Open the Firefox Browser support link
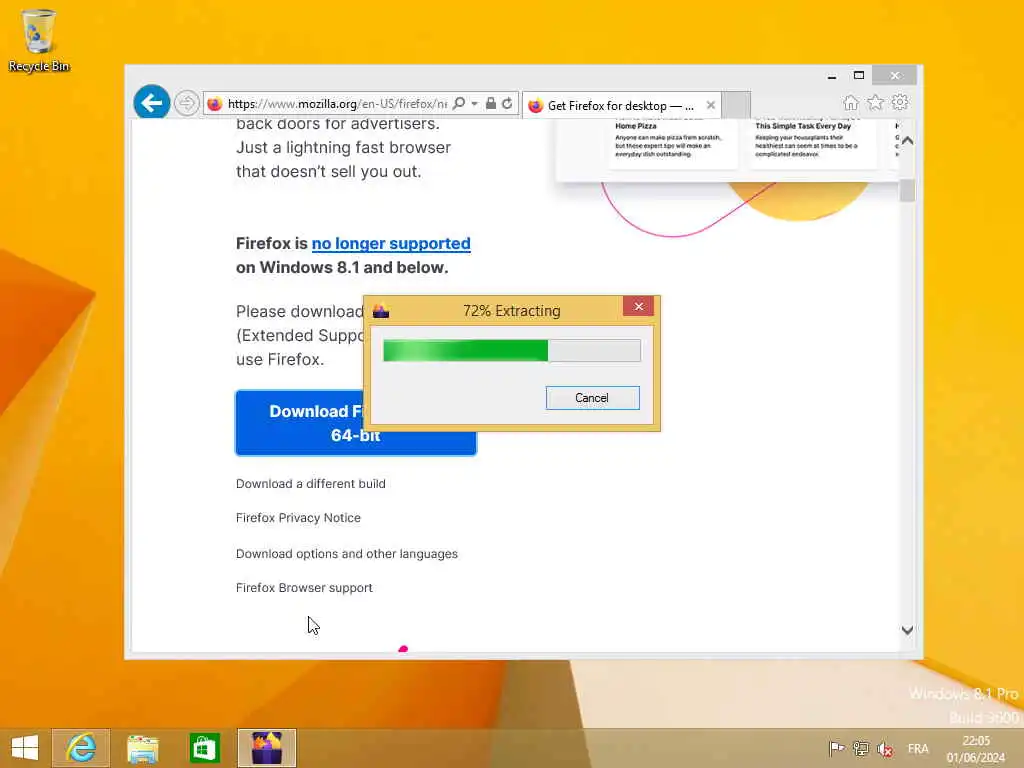 tap(304, 588)
